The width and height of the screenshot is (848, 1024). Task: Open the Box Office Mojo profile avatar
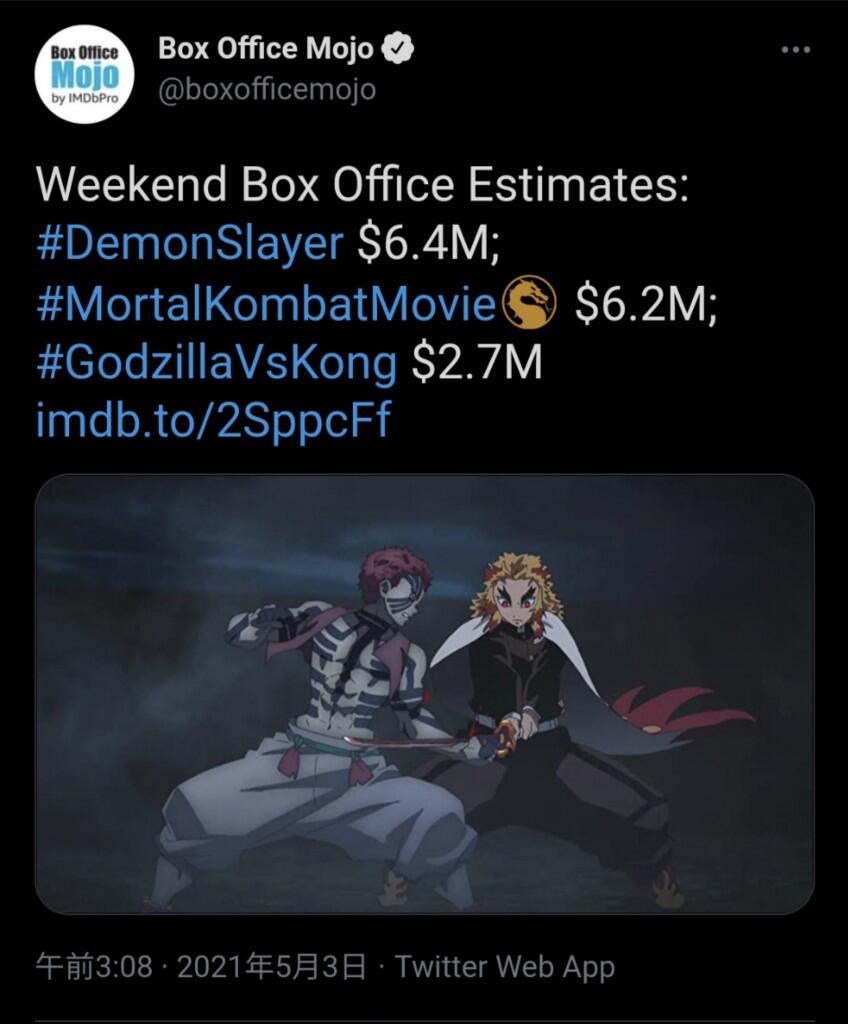(x=85, y=74)
